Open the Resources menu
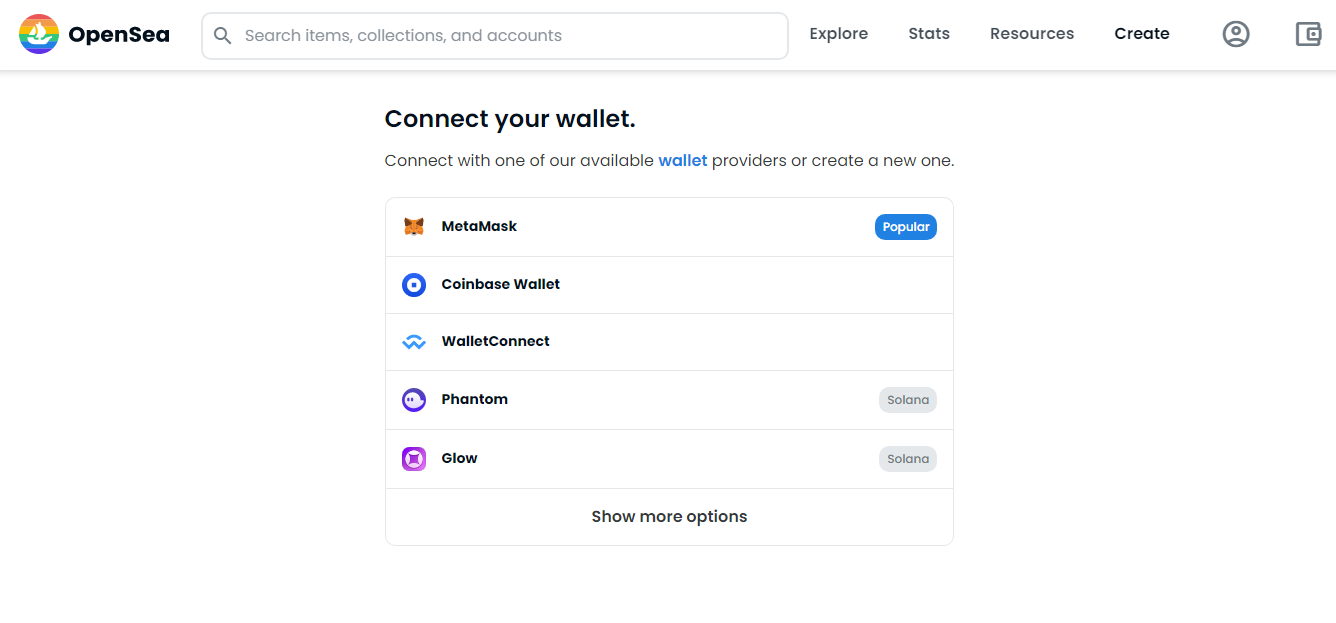Image resolution: width=1336 pixels, height=623 pixels. coord(1032,34)
